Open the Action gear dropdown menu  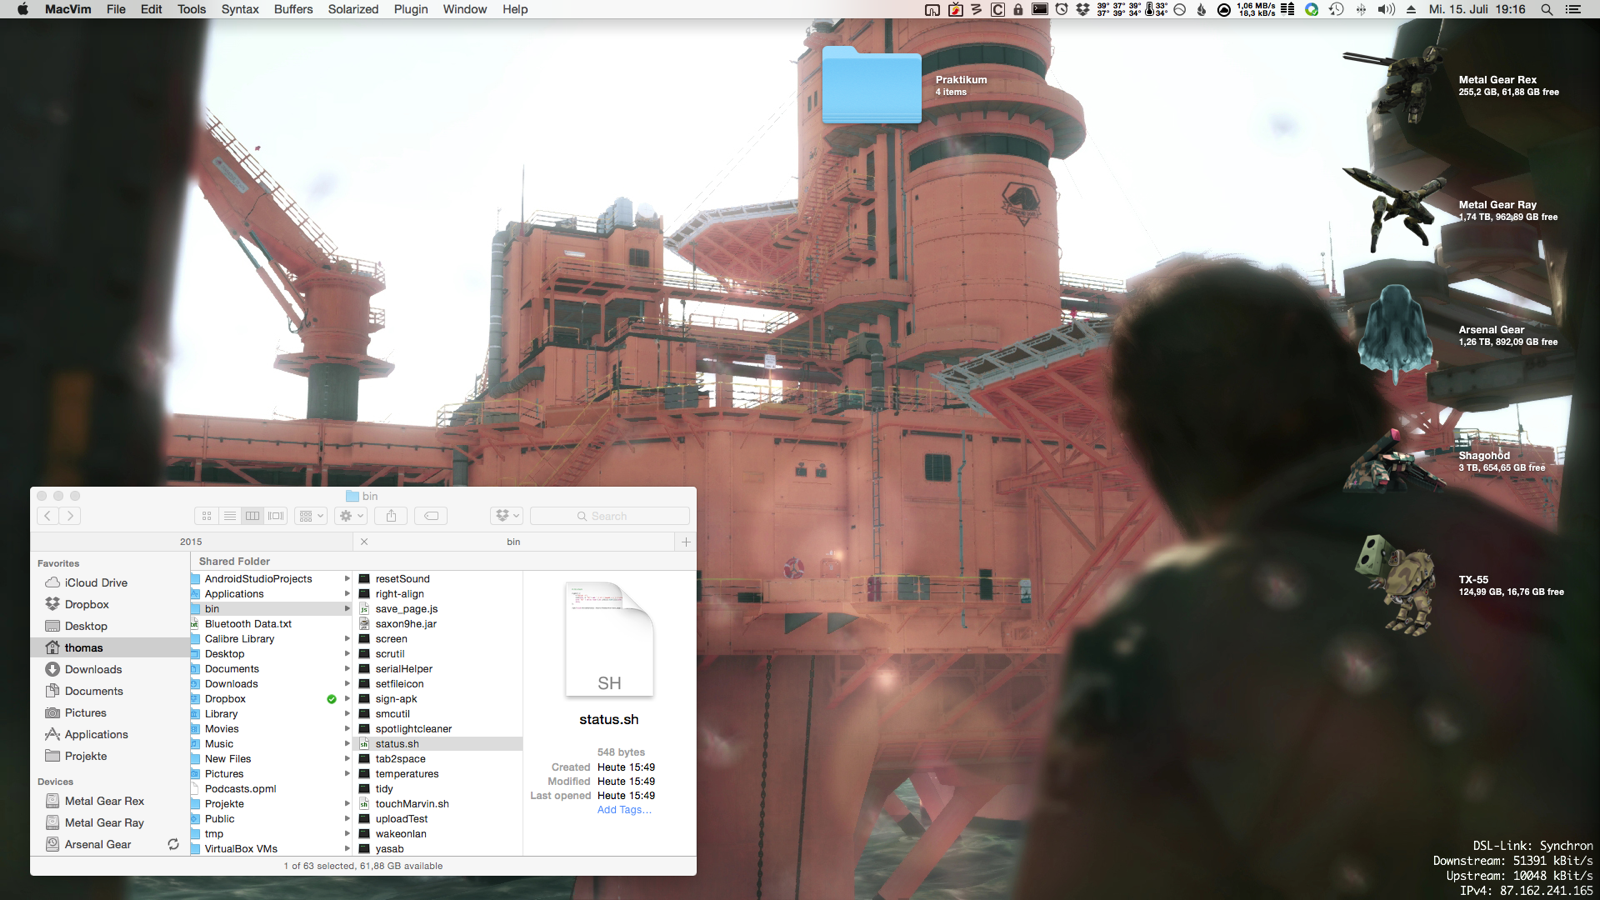(x=351, y=516)
